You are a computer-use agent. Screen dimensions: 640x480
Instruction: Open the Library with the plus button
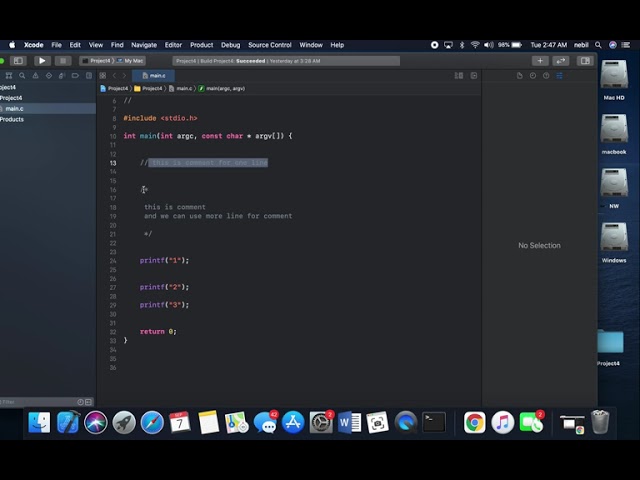[x=540, y=61]
